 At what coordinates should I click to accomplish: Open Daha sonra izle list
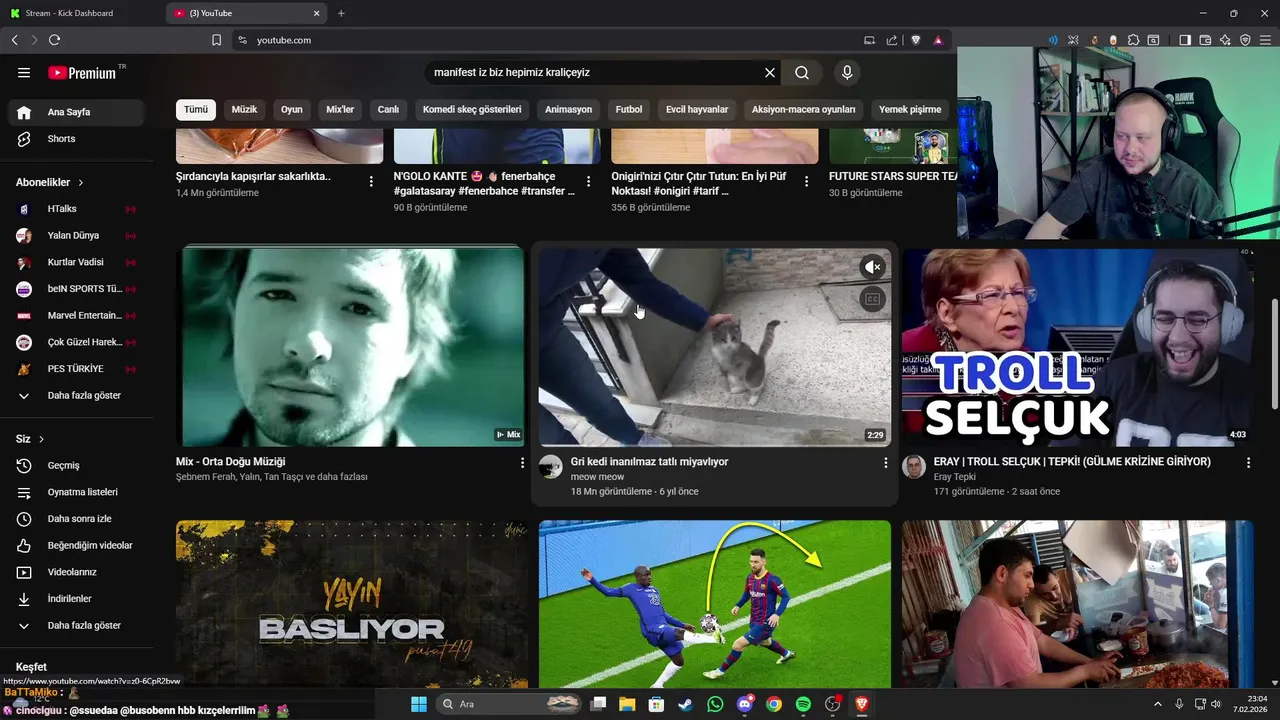[76, 519]
